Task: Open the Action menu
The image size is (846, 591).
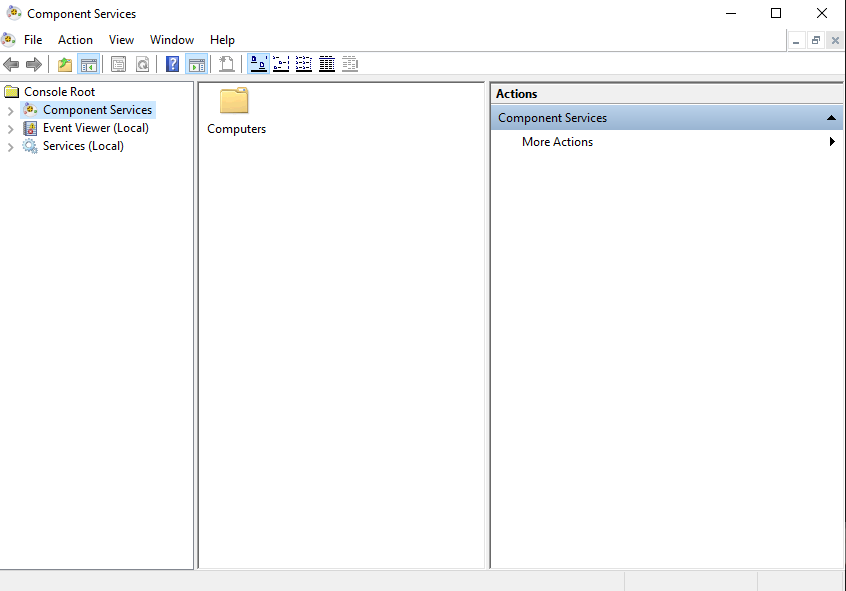Action: tap(75, 40)
